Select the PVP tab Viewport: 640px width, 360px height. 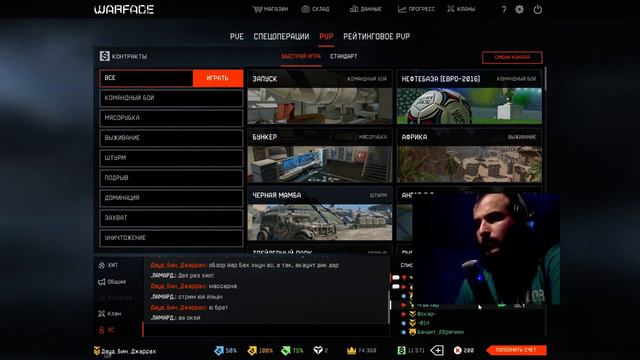point(326,36)
